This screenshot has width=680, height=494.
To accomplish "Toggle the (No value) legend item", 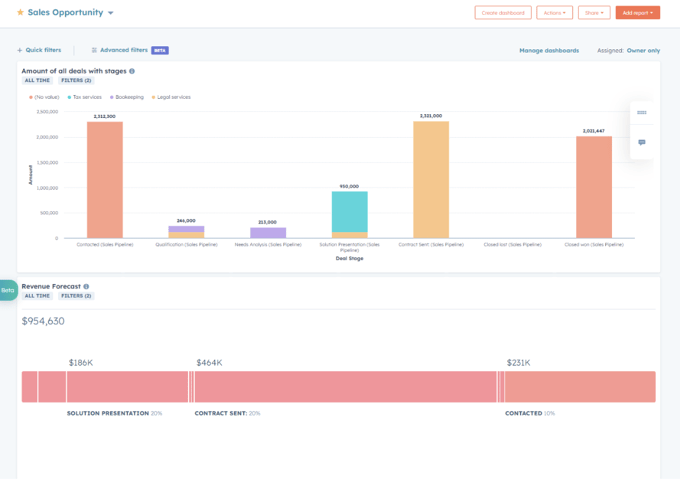I will pyautogui.click(x=44, y=97).
